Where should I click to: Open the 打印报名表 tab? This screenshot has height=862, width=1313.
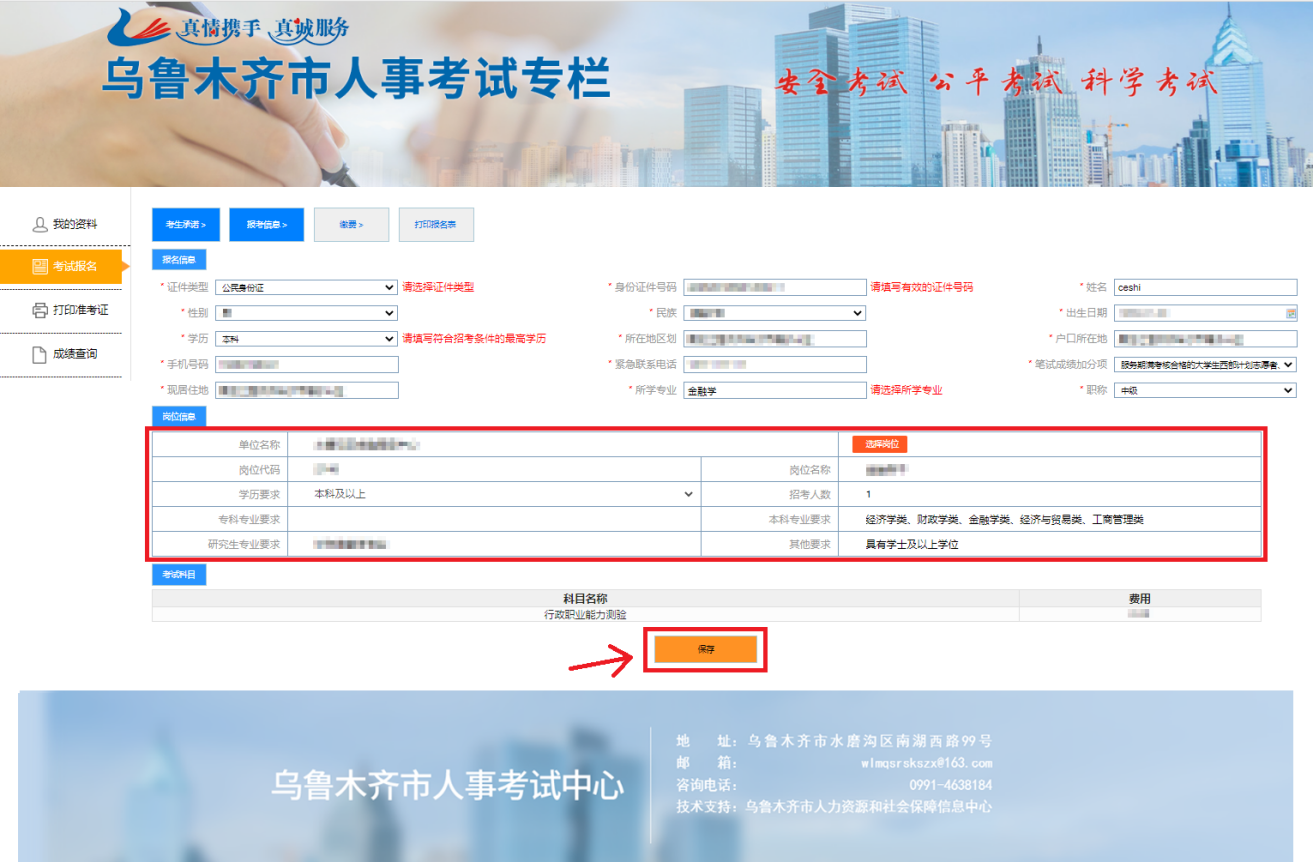tap(436, 225)
